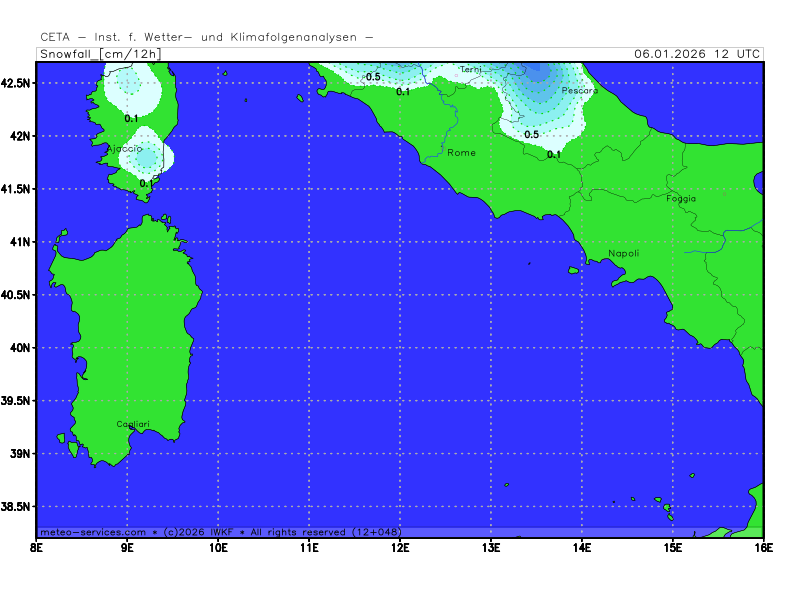Click the 12E longitude axis label
The width and height of the screenshot is (800, 600).
pyautogui.click(x=400, y=548)
